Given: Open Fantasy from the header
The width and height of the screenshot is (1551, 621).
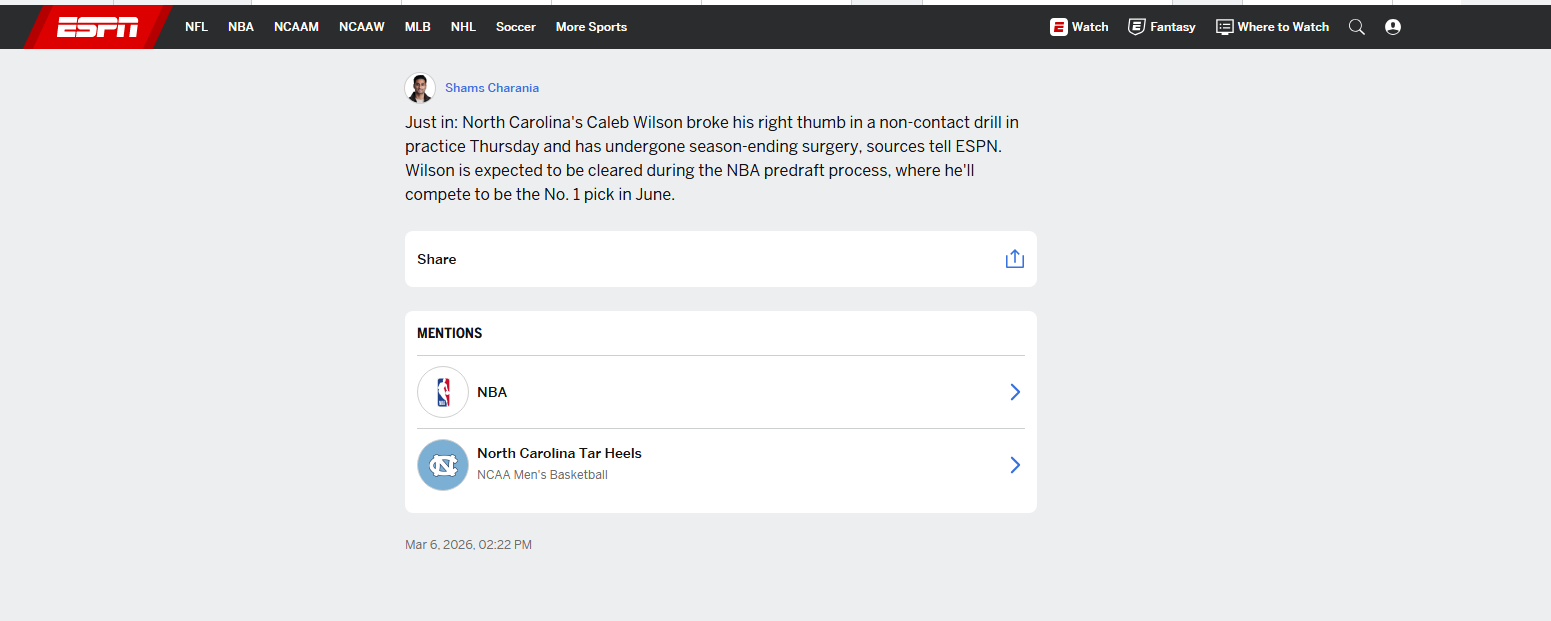Looking at the screenshot, I should [x=1161, y=27].
